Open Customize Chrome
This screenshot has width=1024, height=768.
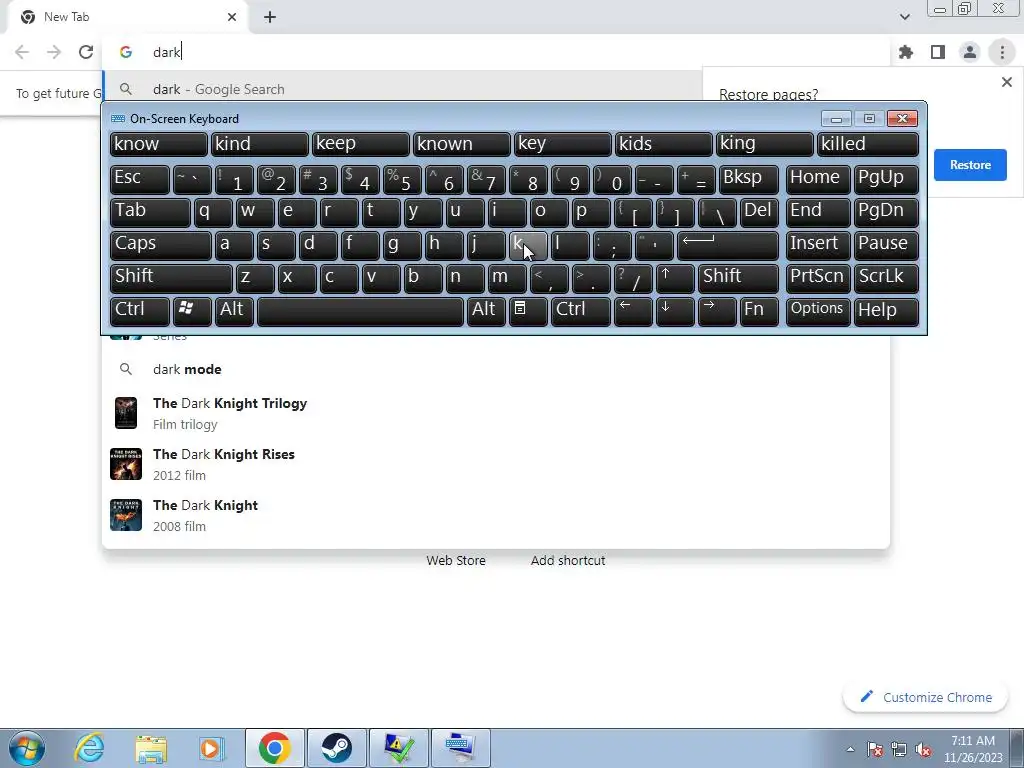click(x=925, y=697)
